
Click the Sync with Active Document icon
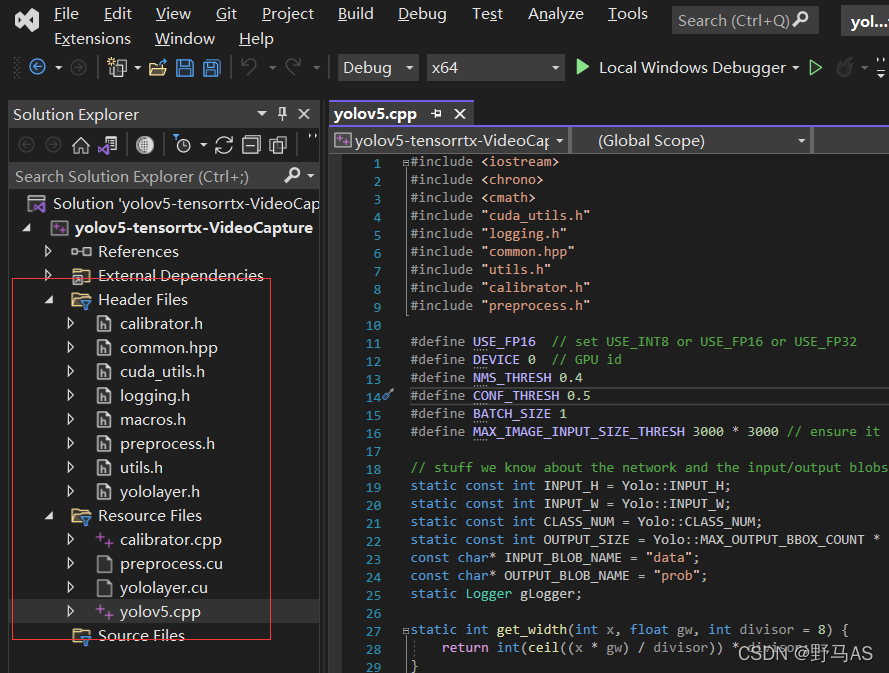[x=224, y=145]
